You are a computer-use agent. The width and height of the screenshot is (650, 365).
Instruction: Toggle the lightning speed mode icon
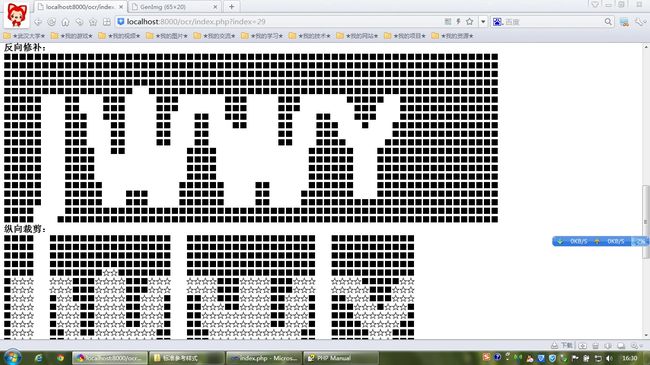click(x=458, y=22)
